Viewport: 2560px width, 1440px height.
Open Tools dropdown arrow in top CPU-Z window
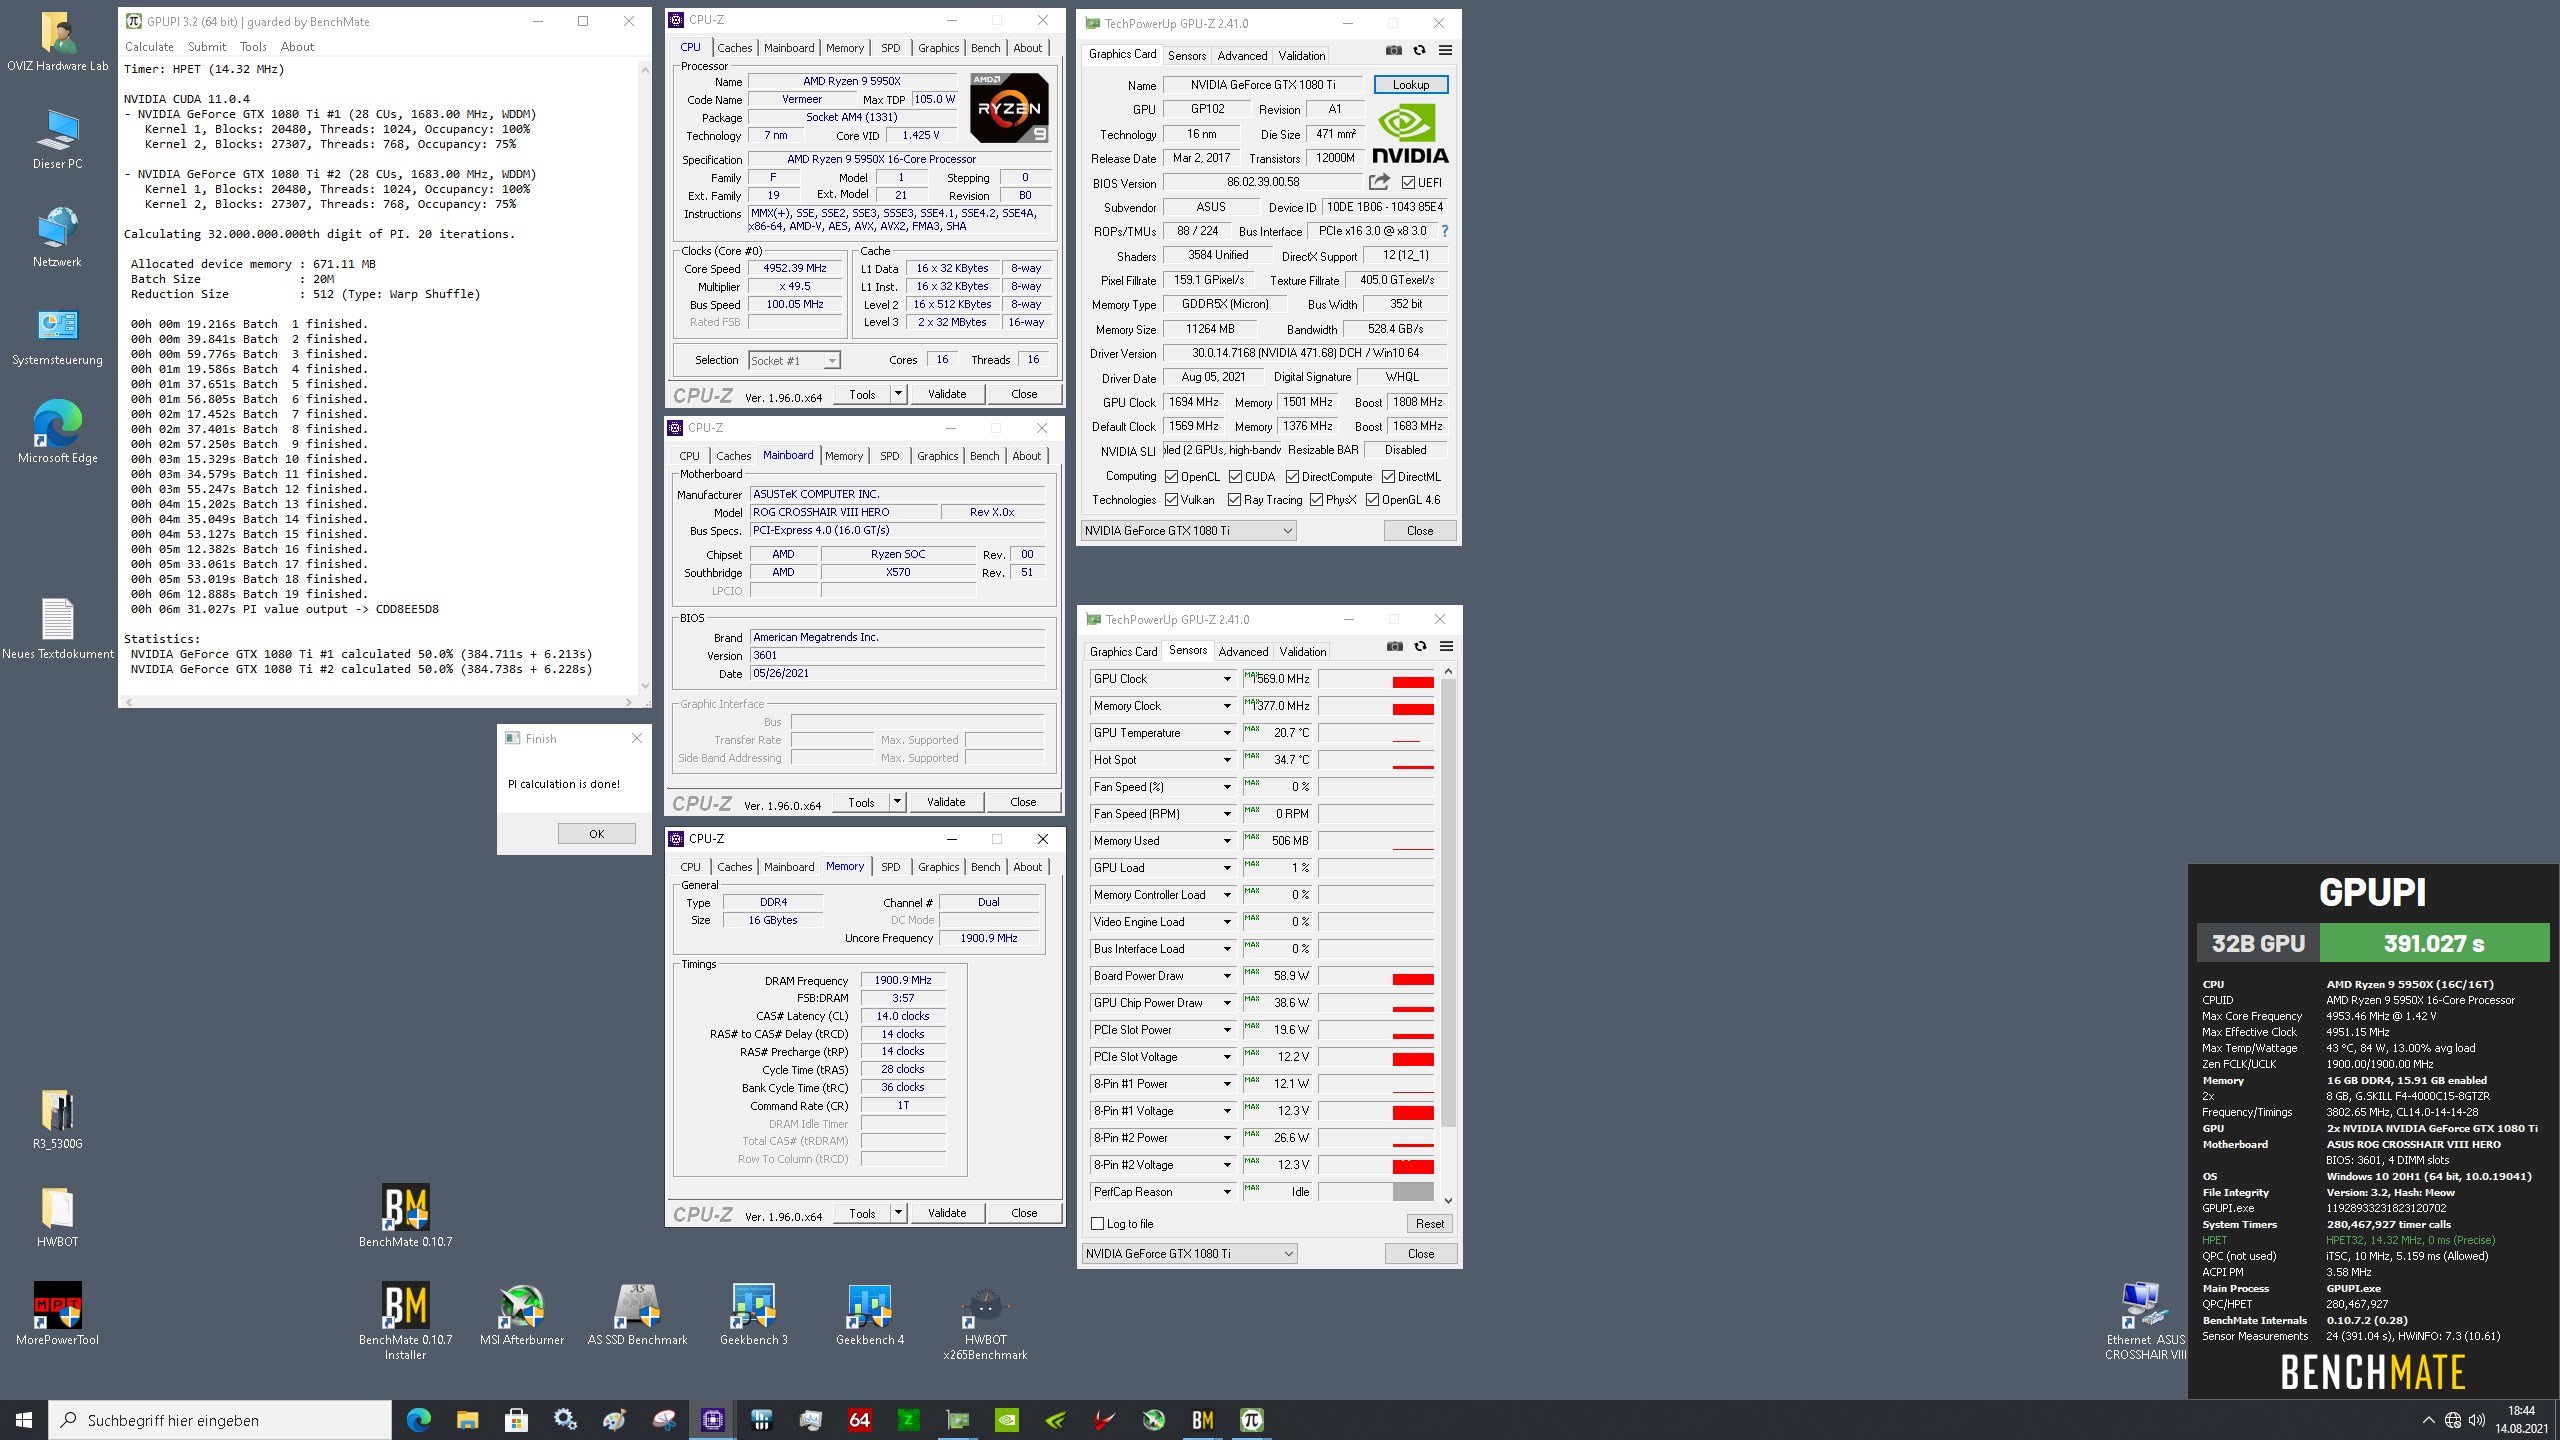[x=898, y=394]
